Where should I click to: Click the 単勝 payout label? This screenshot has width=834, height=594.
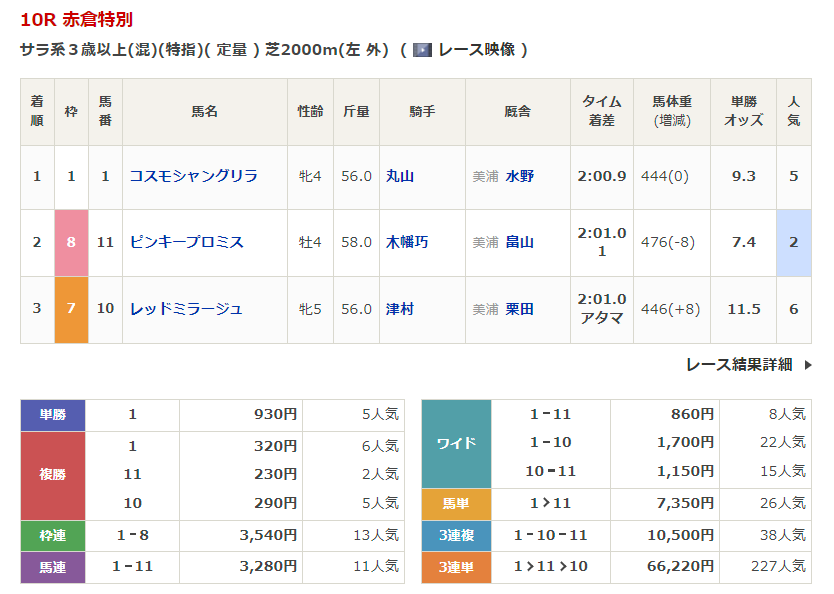pos(53,415)
